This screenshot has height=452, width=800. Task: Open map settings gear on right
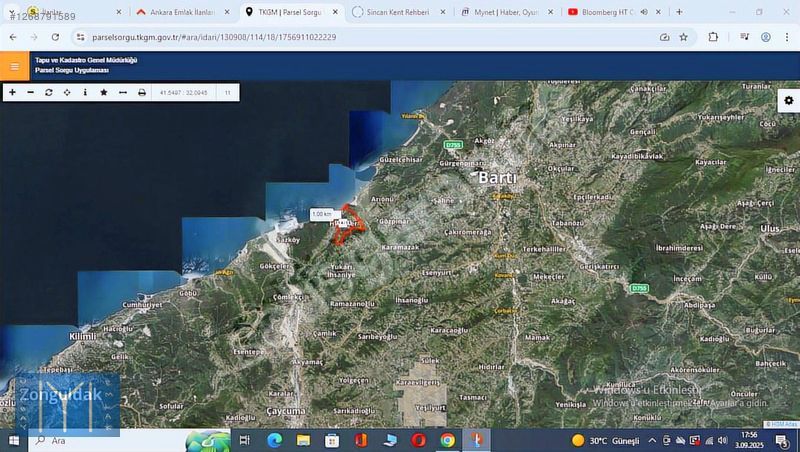[x=788, y=100]
